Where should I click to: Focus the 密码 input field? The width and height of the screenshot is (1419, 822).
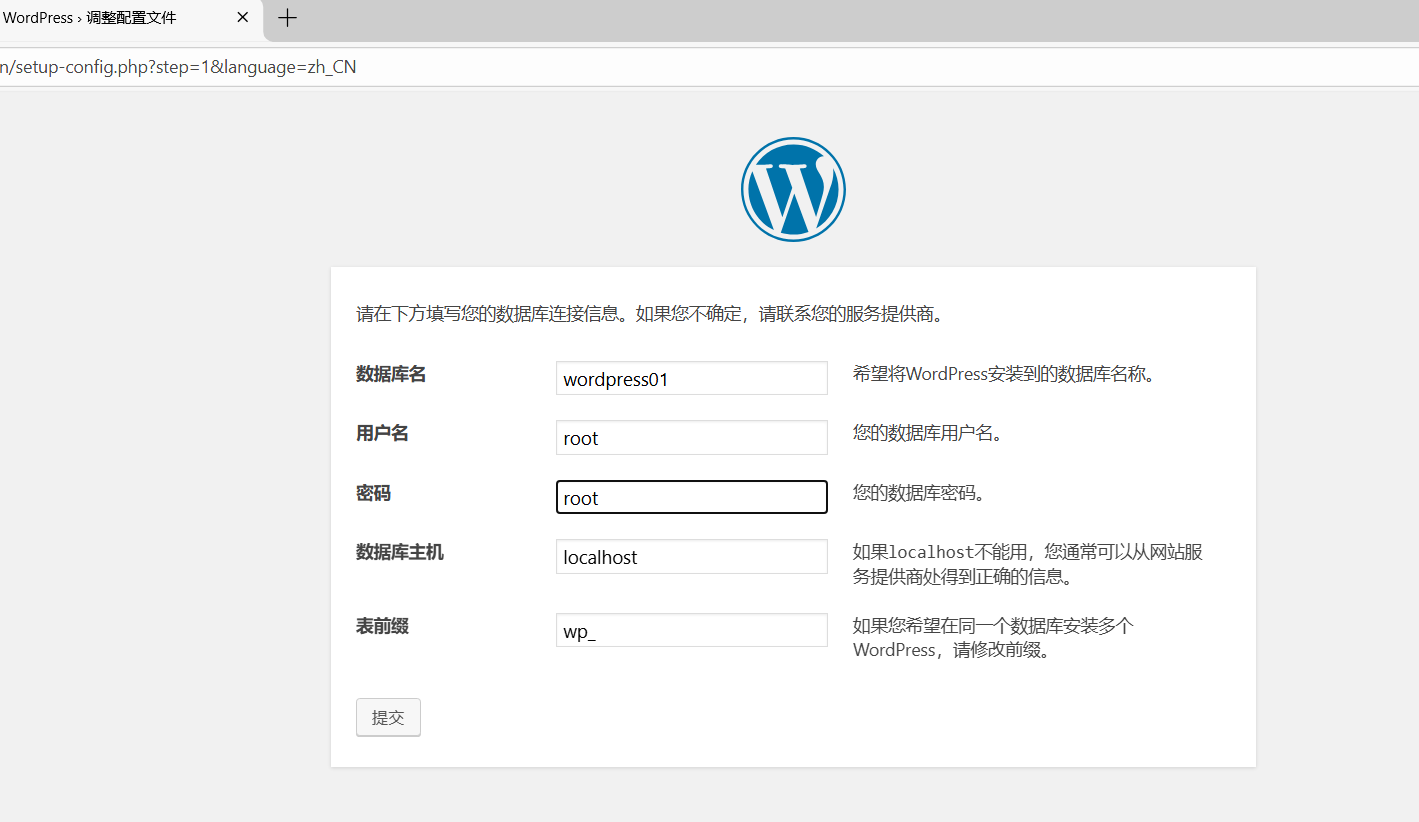pos(692,497)
